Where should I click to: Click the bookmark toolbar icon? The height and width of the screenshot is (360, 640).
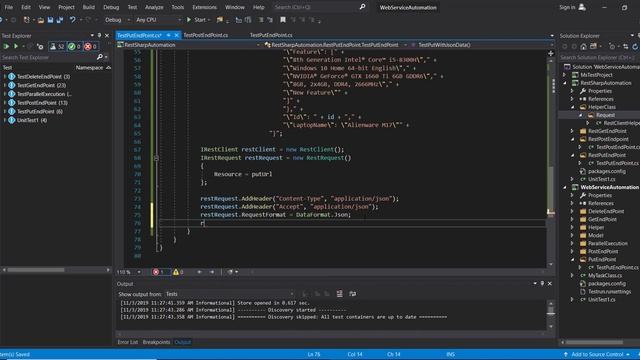coord(282,20)
